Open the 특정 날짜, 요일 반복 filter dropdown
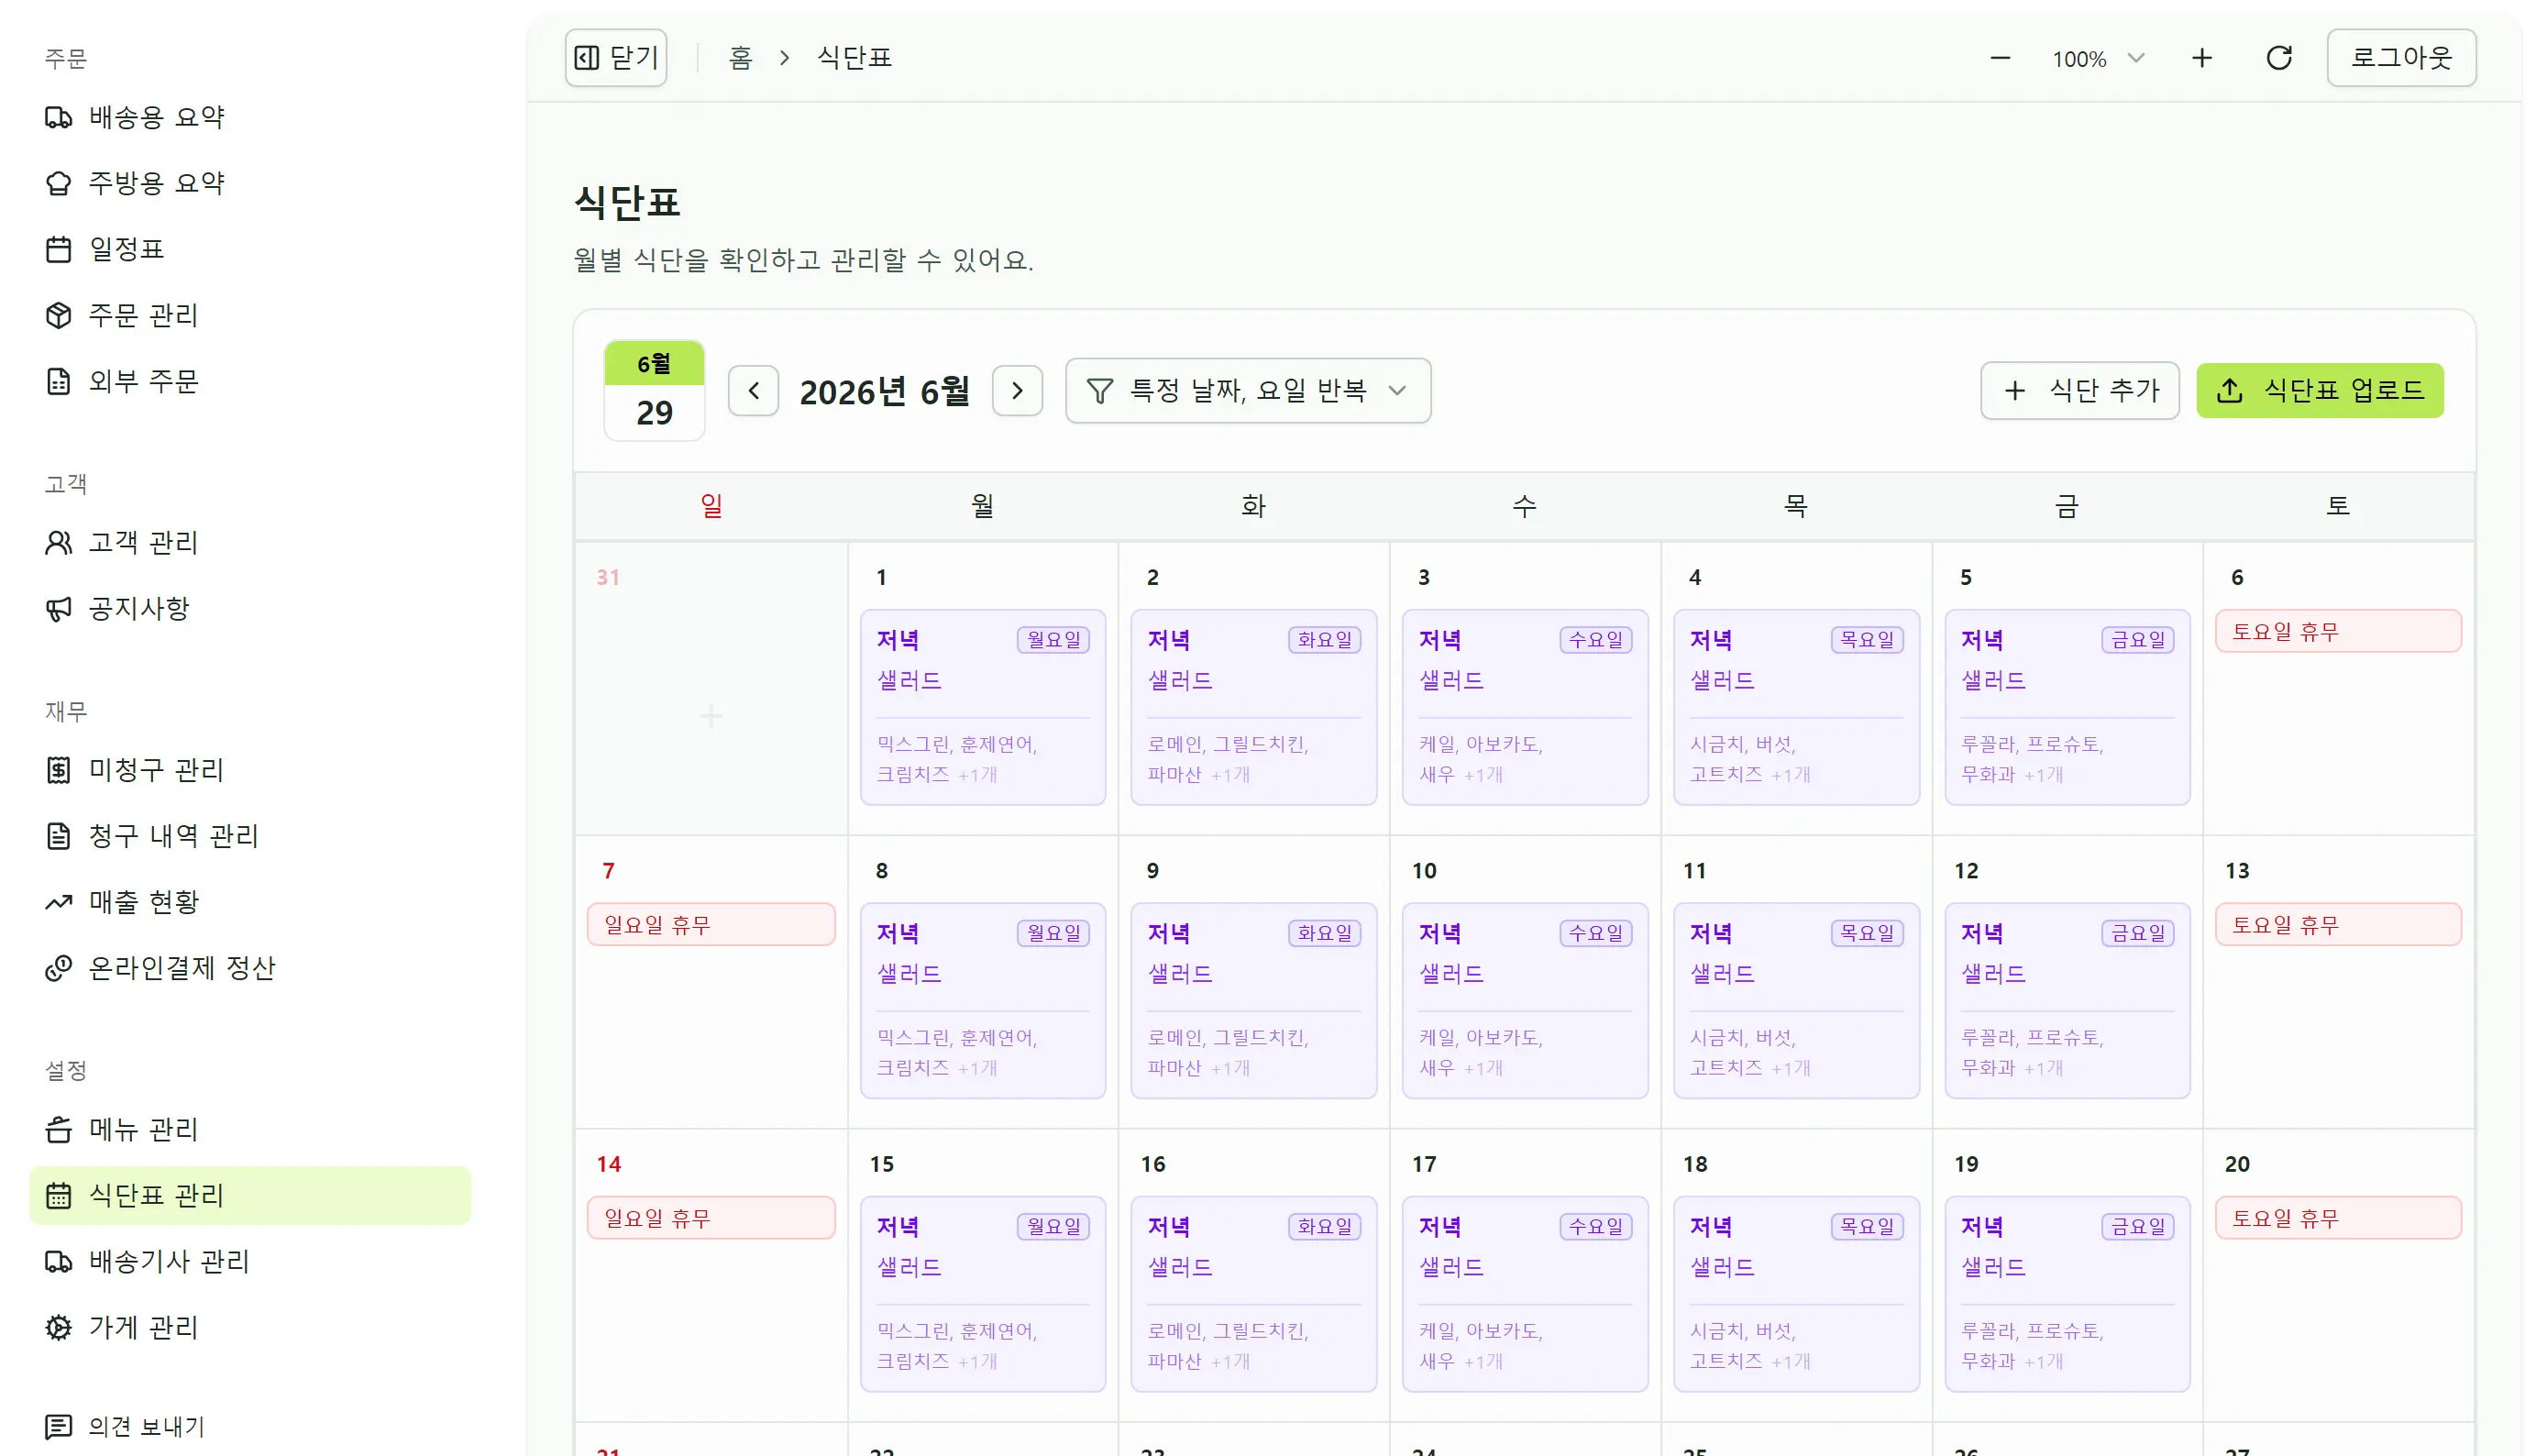This screenshot has height=1456, width=2536. tap(1247, 391)
